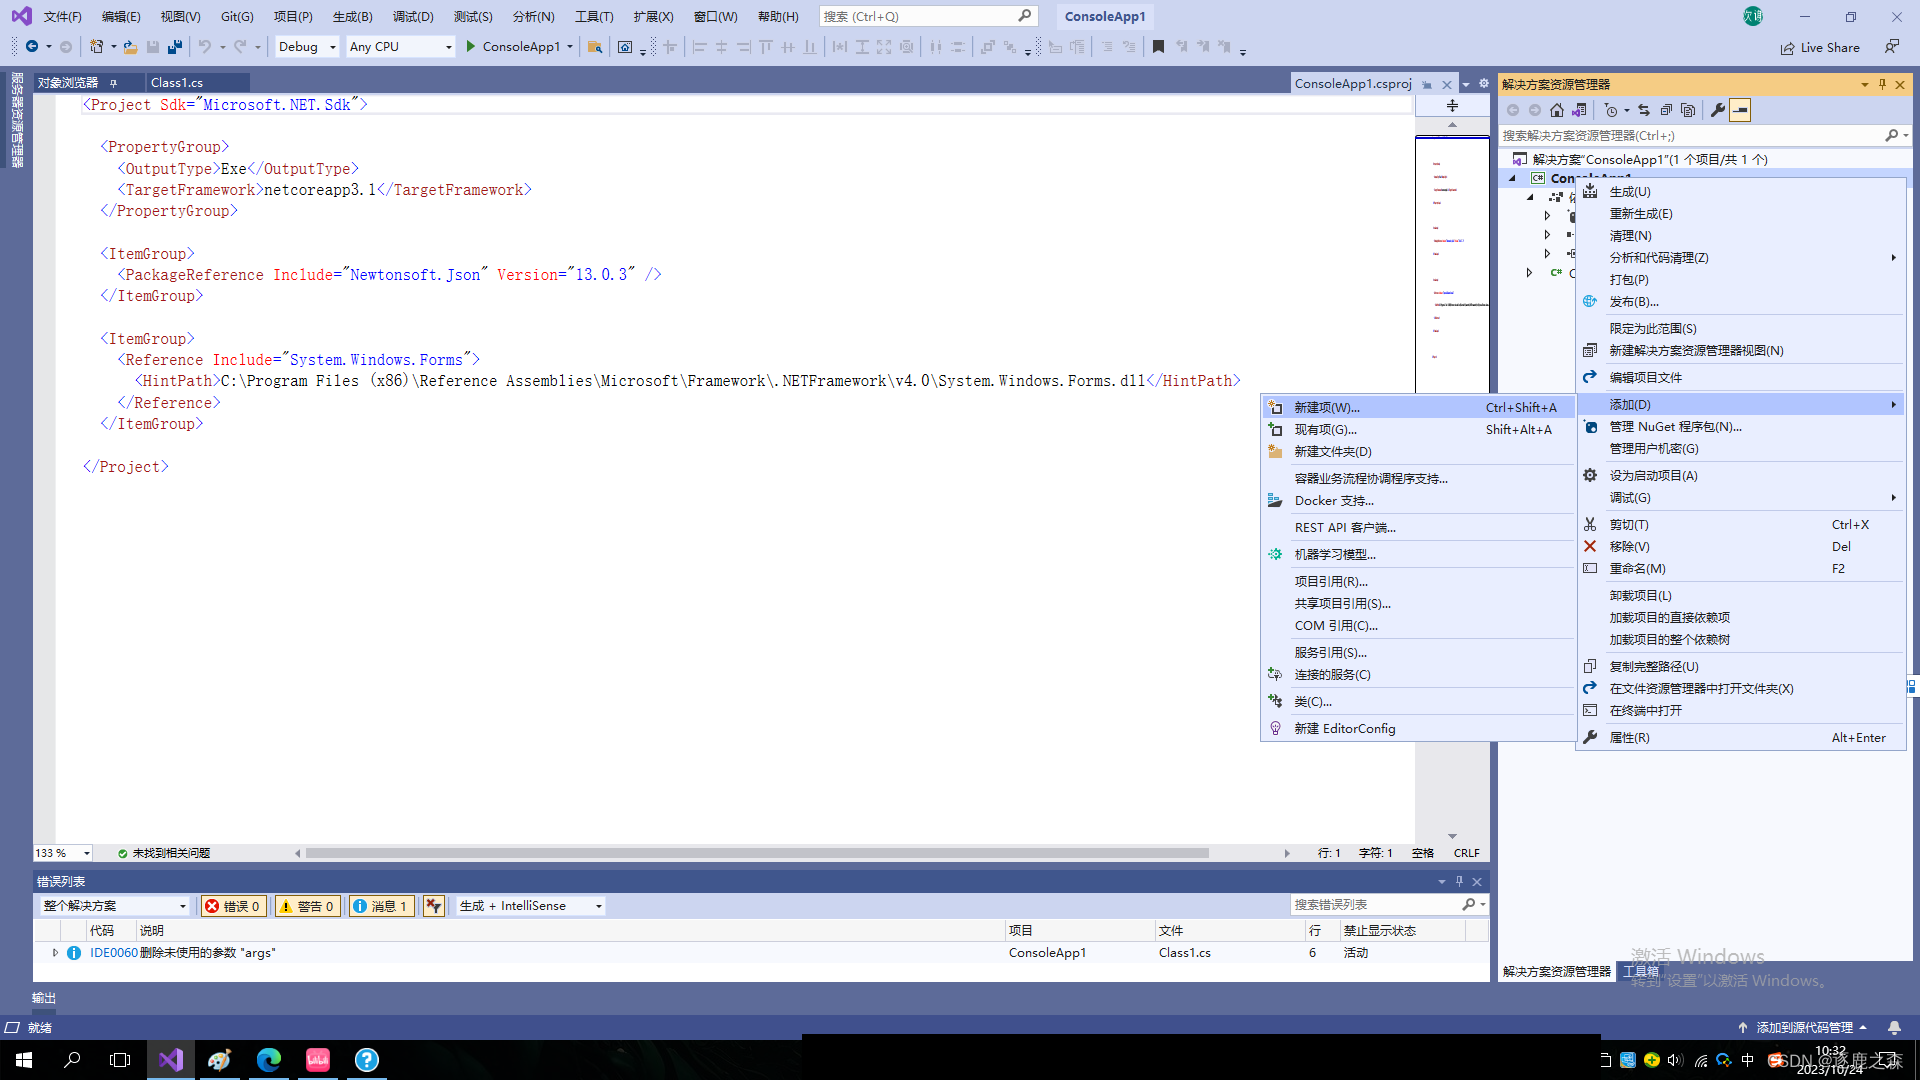
Task: Open the 生成 + IntelliSense dropdown
Action: [531, 906]
